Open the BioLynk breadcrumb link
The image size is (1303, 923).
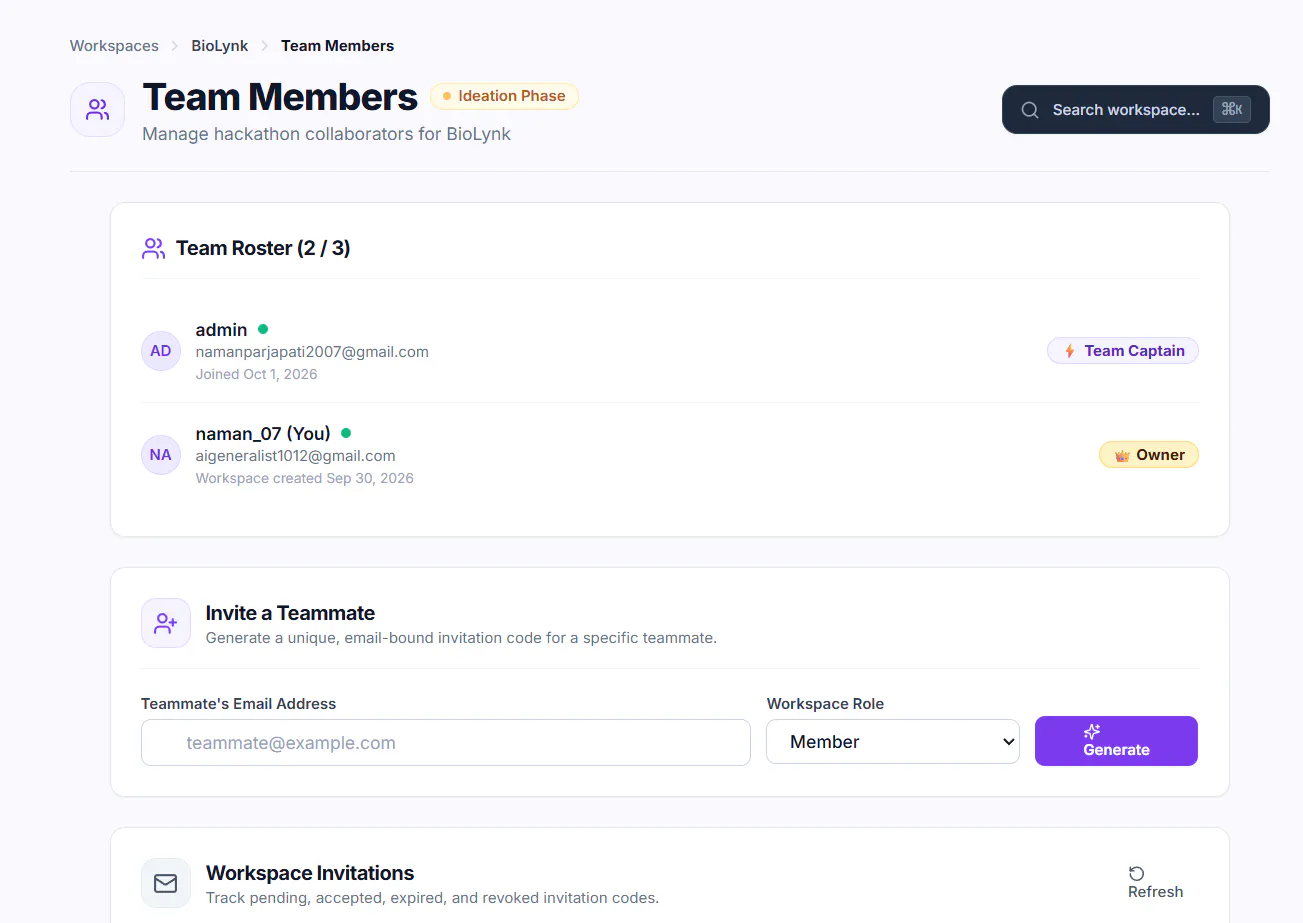pyautogui.click(x=220, y=46)
